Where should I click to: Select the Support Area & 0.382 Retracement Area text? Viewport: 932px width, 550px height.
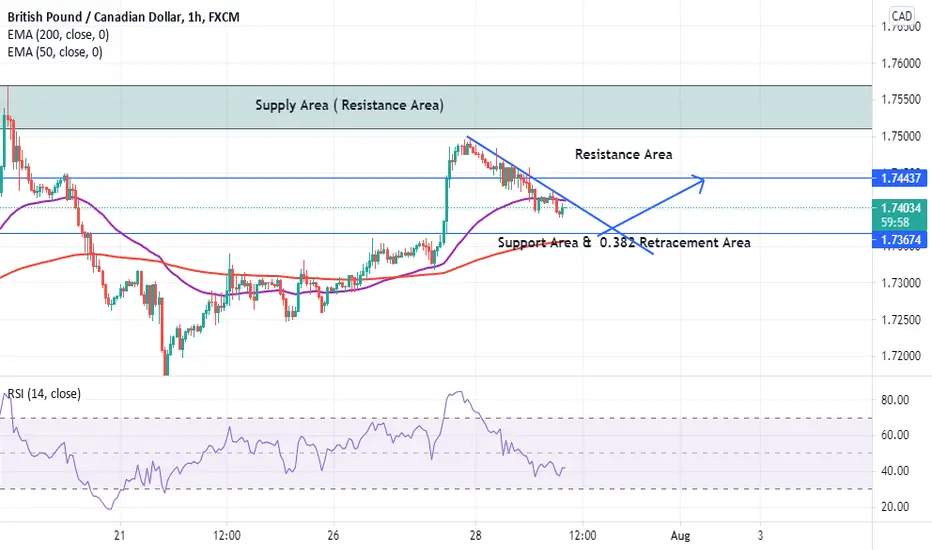tap(624, 243)
